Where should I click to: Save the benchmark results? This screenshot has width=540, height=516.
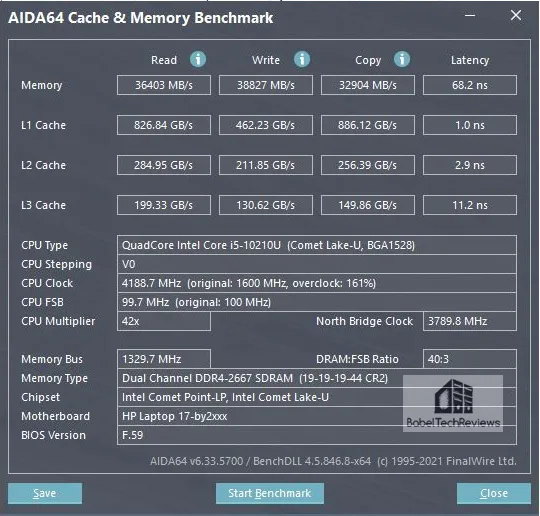pyautogui.click(x=45, y=493)
